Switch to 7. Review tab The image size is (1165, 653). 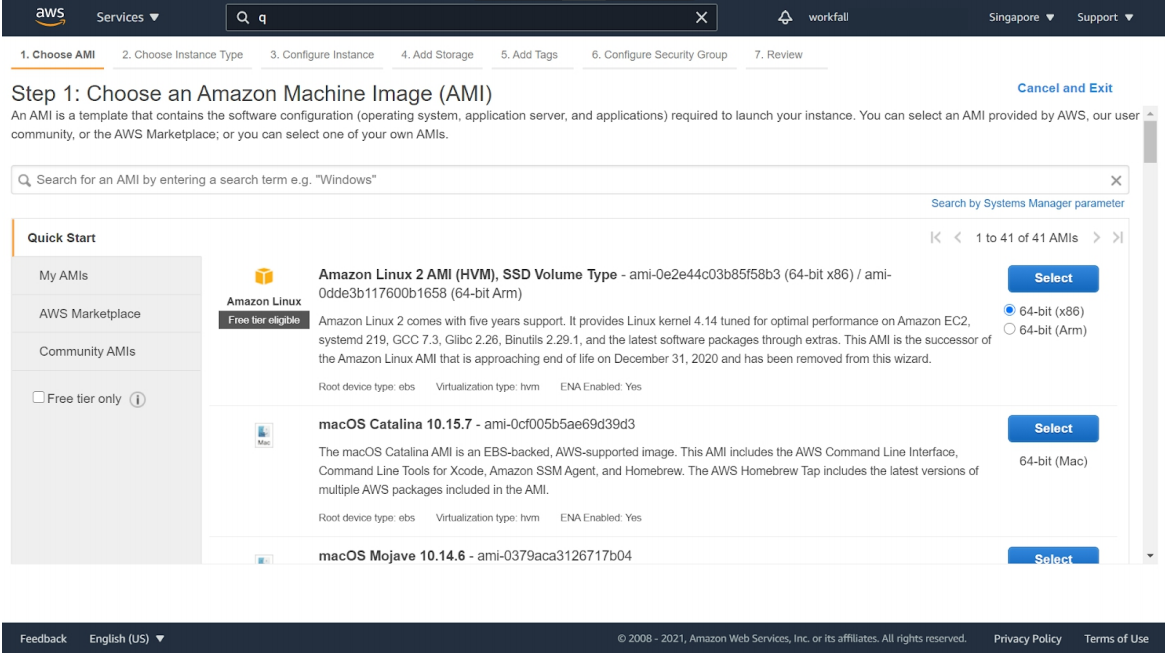(x=778, y=55)
